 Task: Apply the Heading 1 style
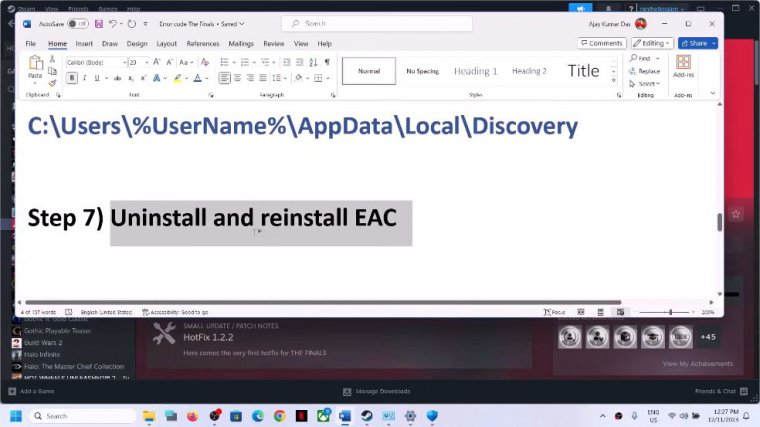475,71
